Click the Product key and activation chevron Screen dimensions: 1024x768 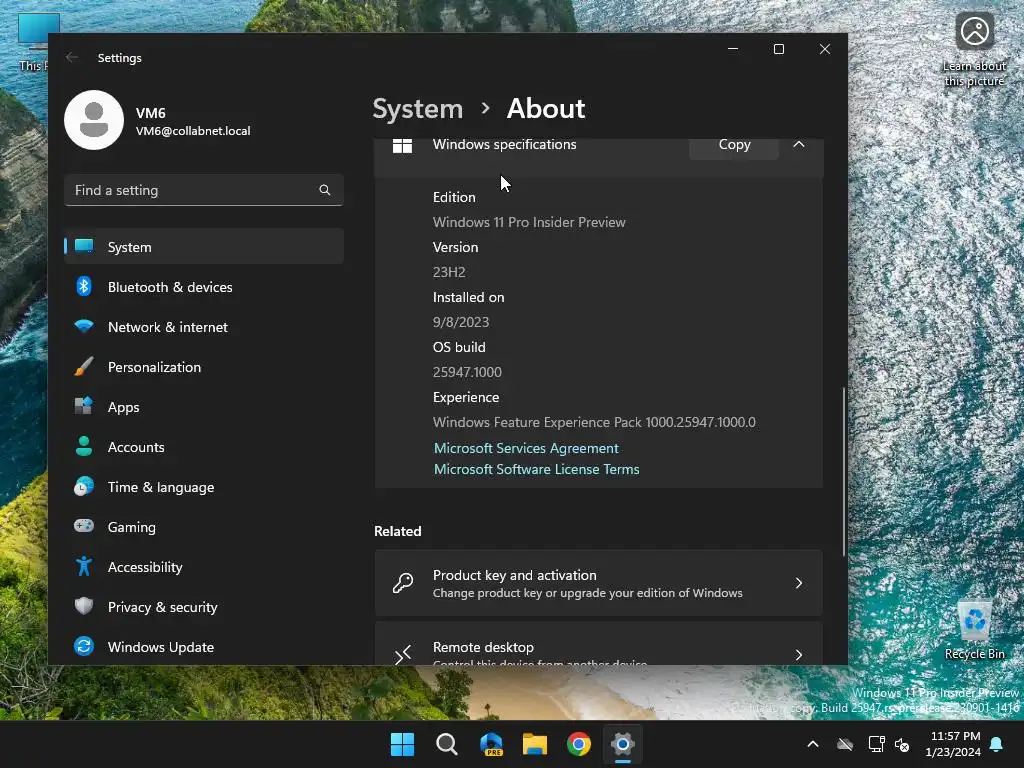pos(799,583)
